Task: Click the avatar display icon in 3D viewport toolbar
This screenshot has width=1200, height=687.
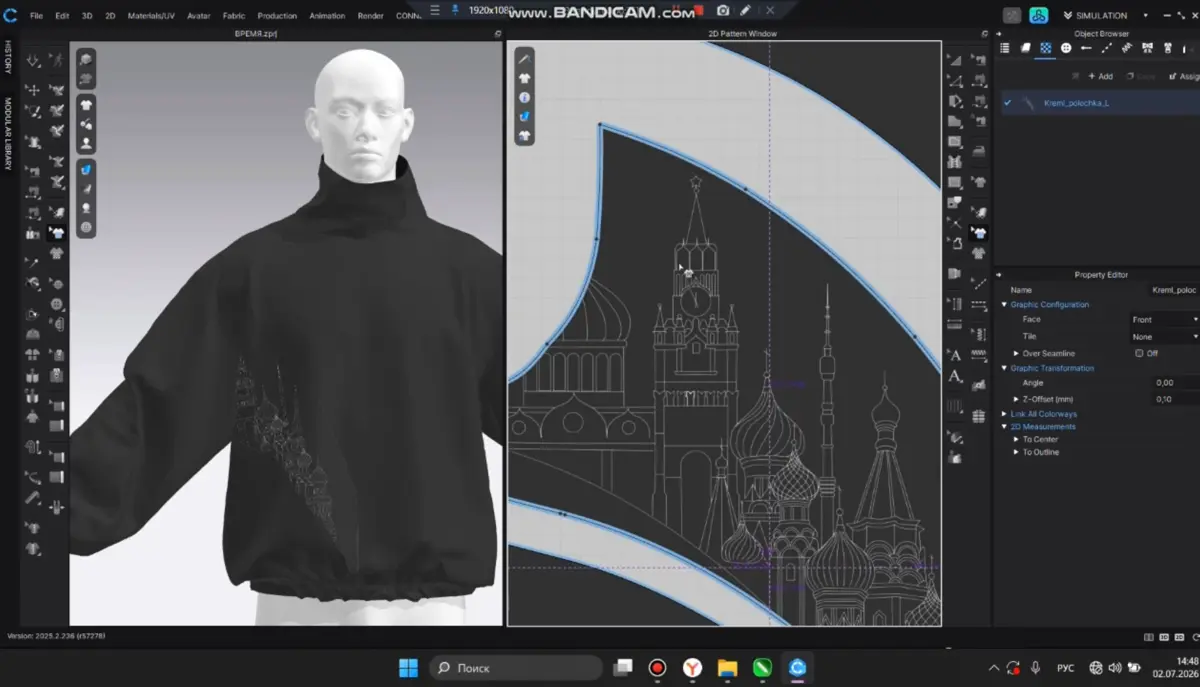Action: pos(86,144)
